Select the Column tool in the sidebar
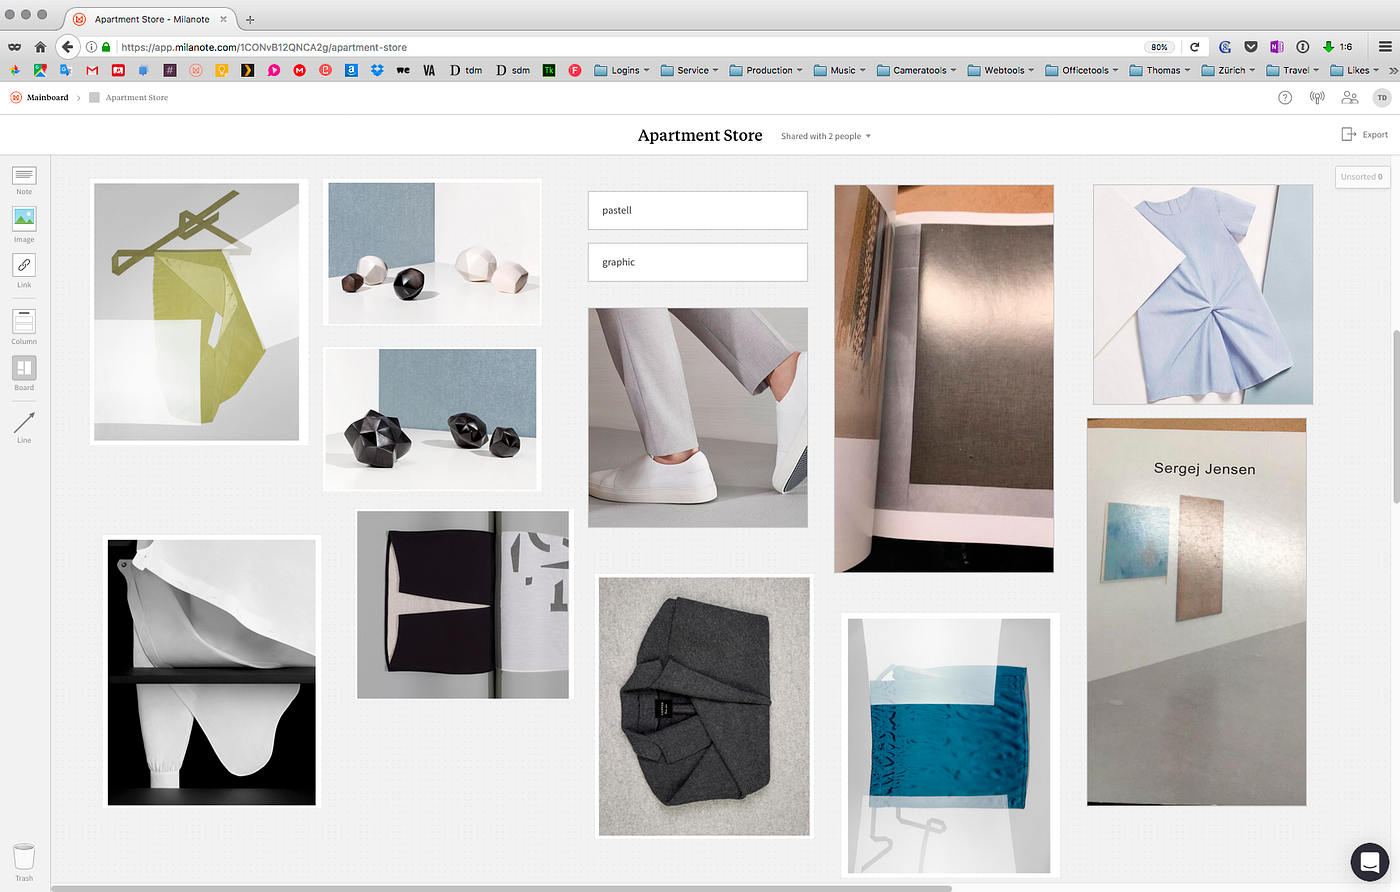This screenshot has width=1400, height=892. click(24, 326)
